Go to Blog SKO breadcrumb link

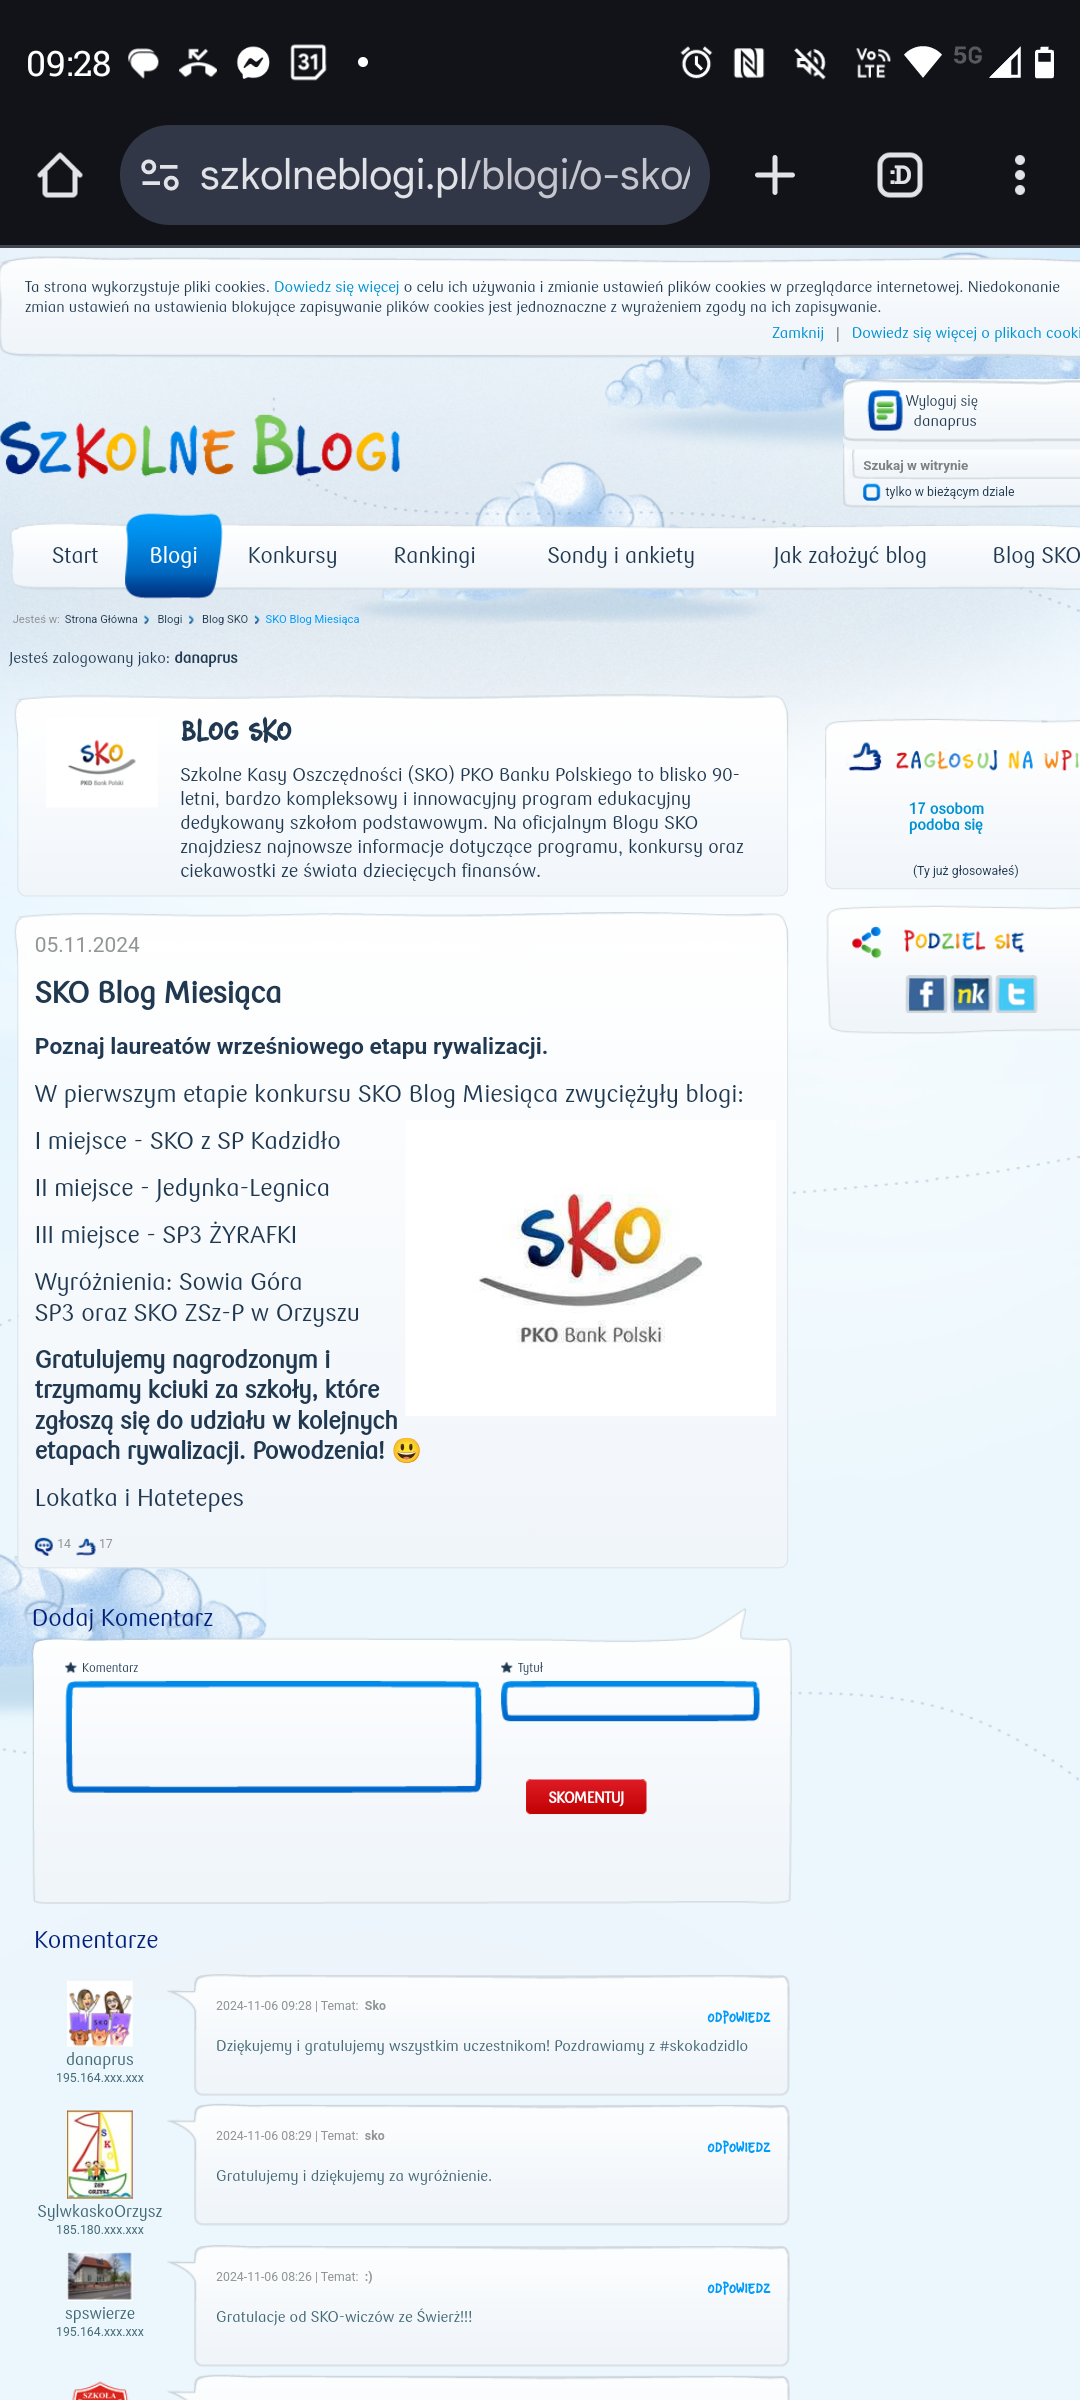(x=225, y=619)
